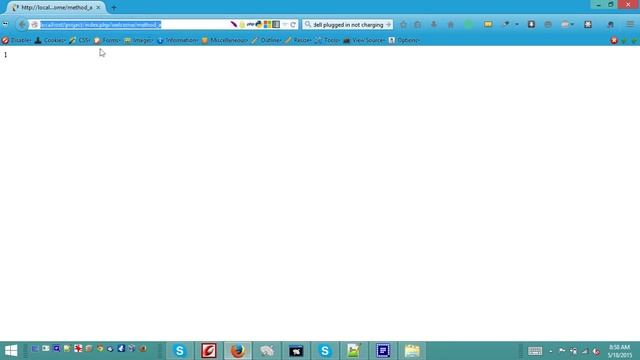This screenshot has width=640, height=360.
Task: Click the green circle toolbar icon
Action: (469, 24)
